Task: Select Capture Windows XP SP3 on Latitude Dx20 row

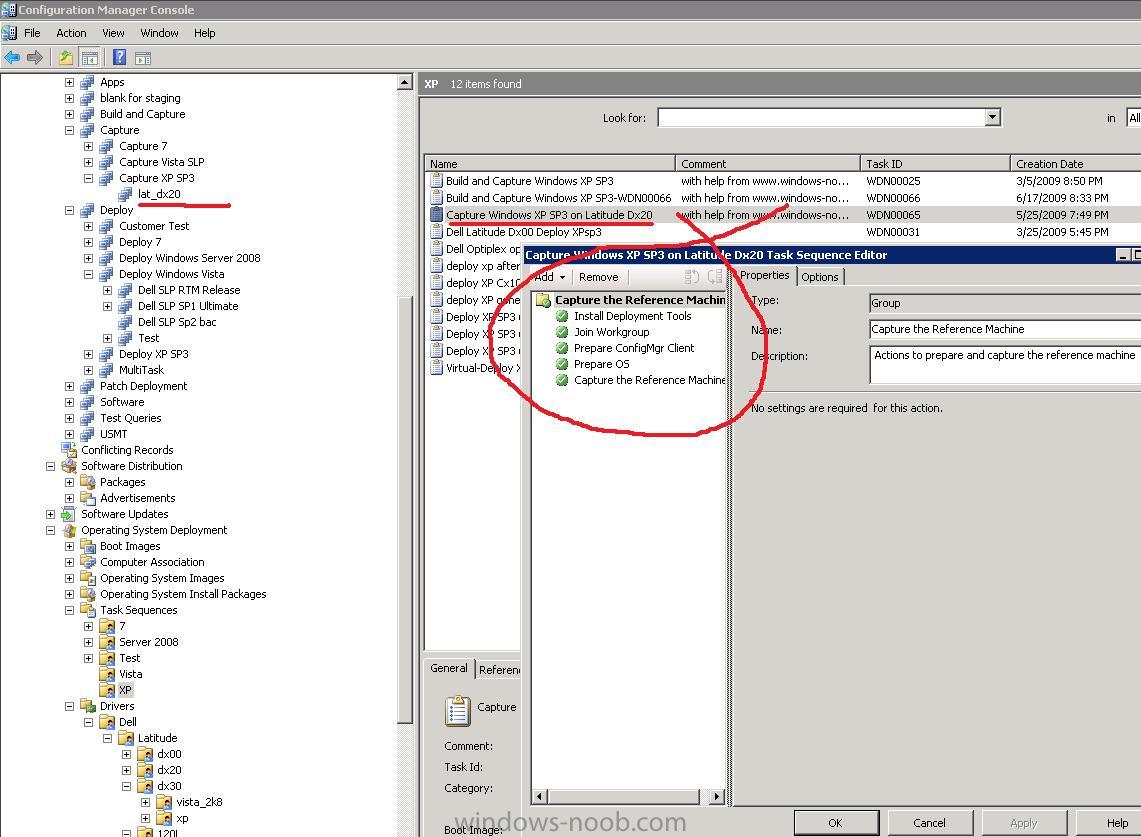Action: [782, 215]
